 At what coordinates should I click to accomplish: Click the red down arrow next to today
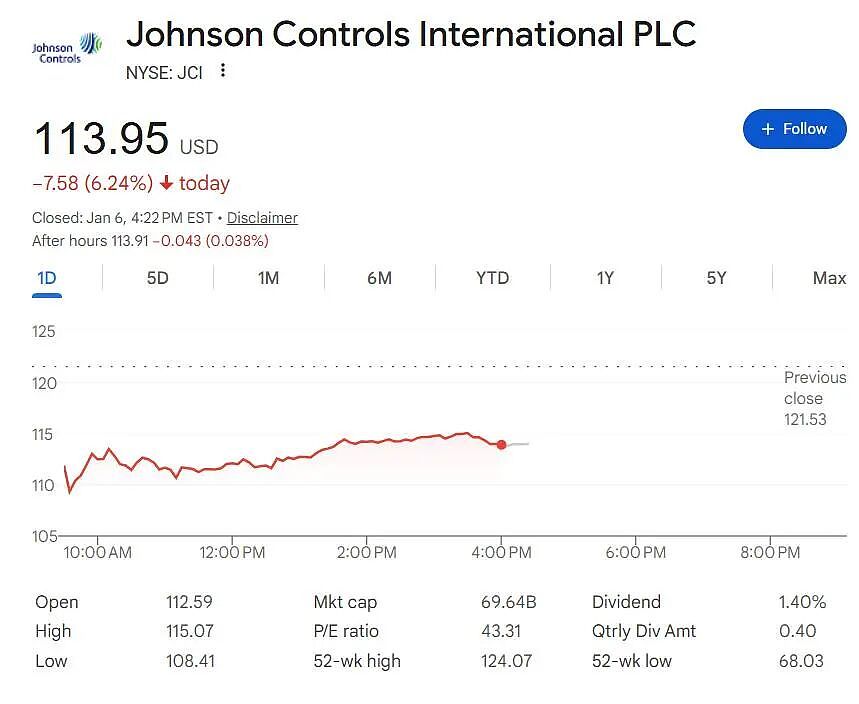(x=166, y=183)
